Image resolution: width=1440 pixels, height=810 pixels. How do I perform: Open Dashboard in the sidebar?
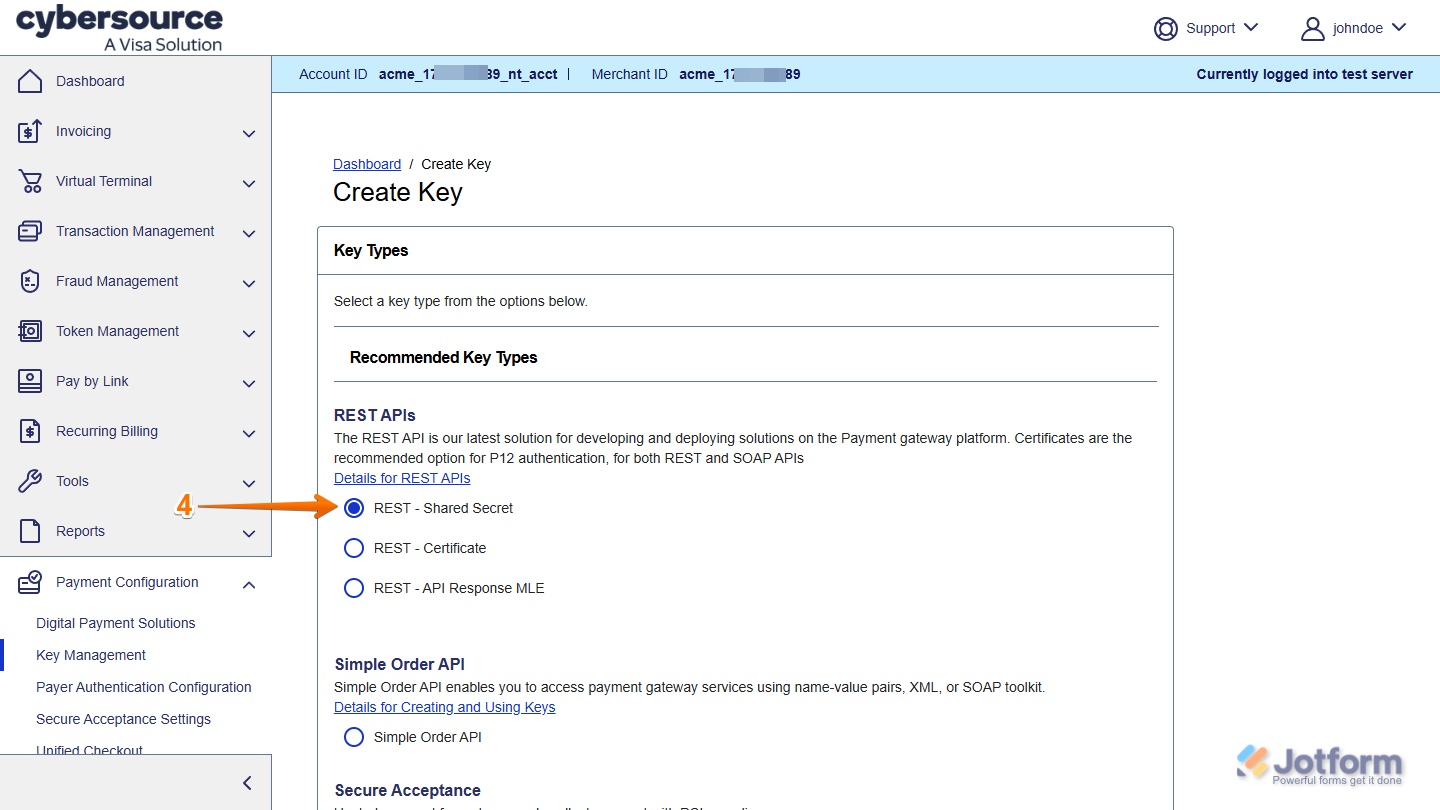point(90,81)
